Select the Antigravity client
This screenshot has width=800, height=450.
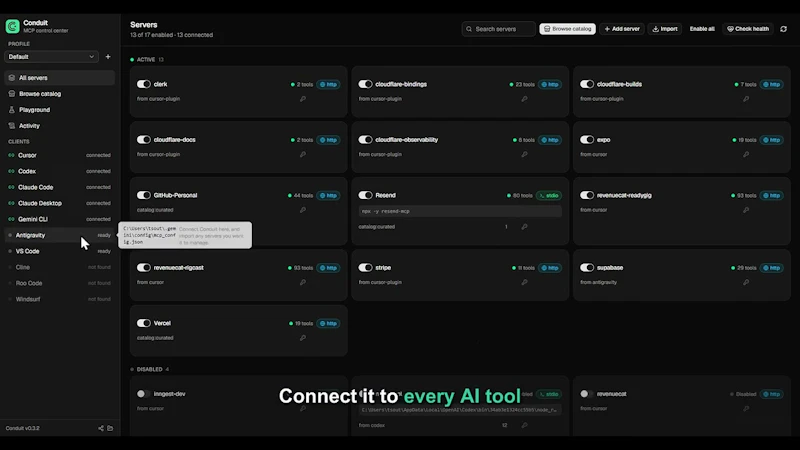coord(60,235)
